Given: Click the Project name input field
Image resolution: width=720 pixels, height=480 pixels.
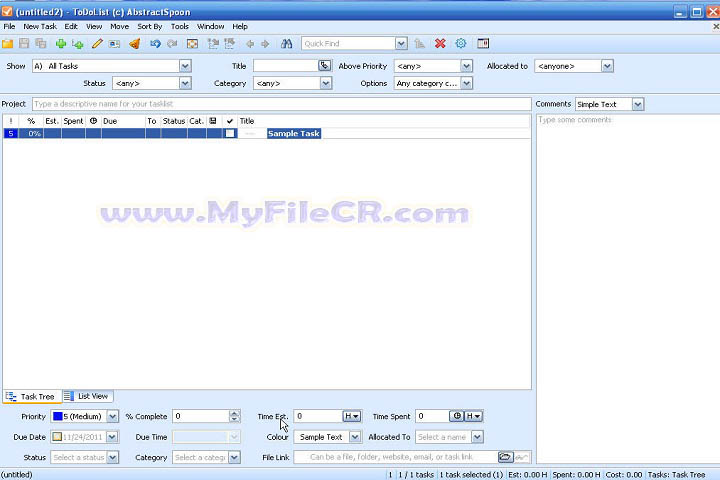Looking at the screenshot, I should [x=281, y=104].
